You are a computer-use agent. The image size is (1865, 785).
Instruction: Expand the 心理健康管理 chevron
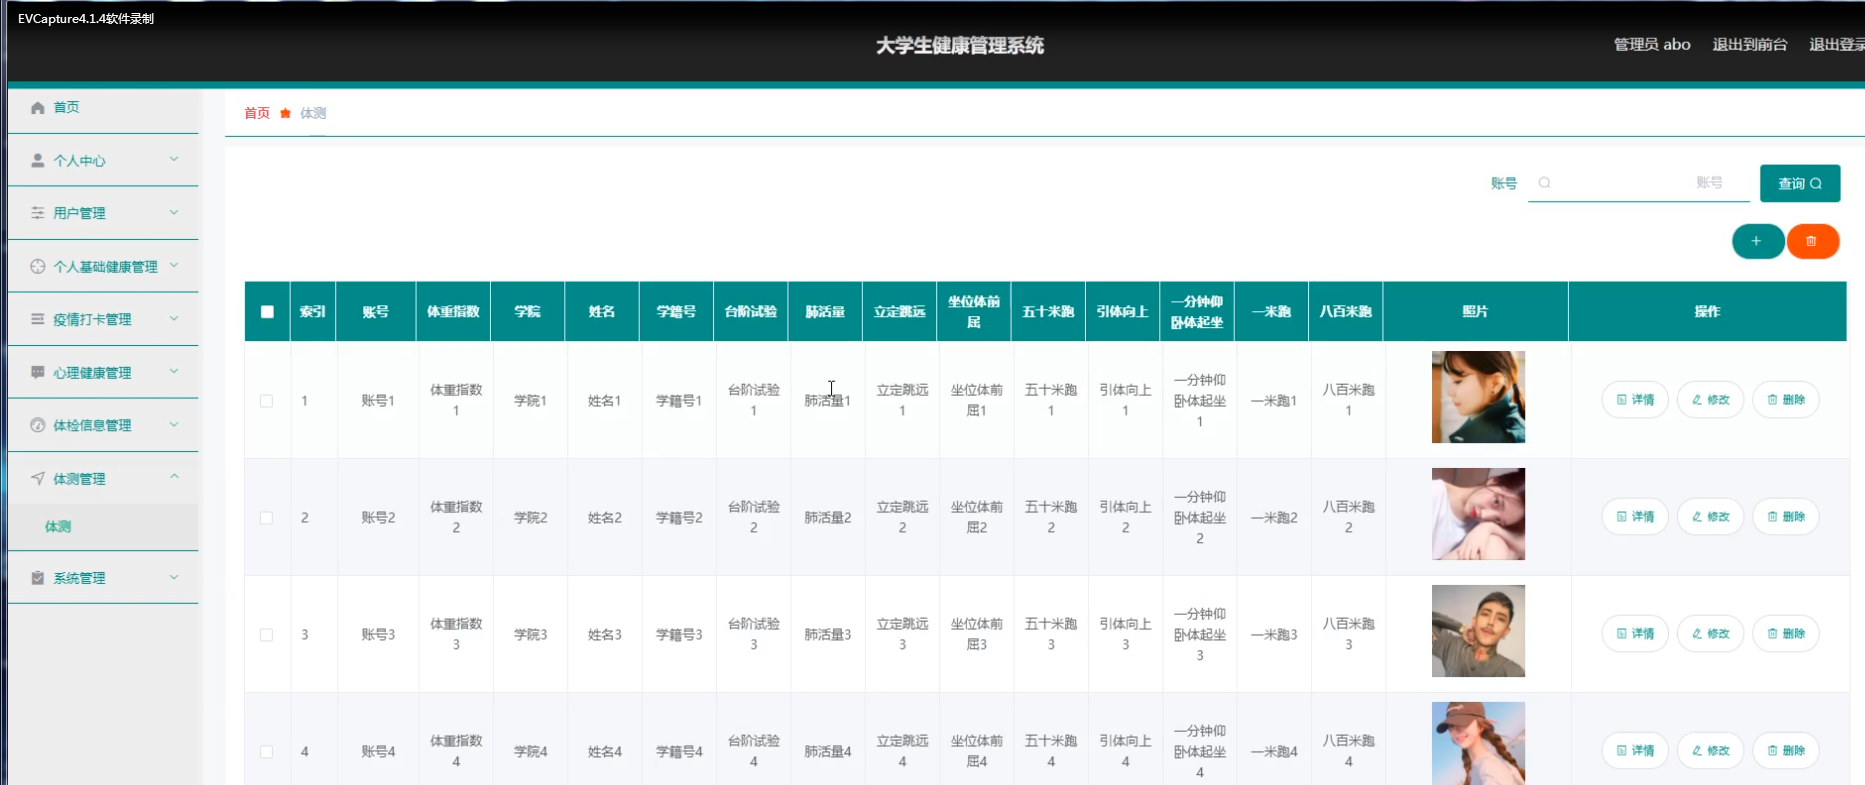click(174, 371)
